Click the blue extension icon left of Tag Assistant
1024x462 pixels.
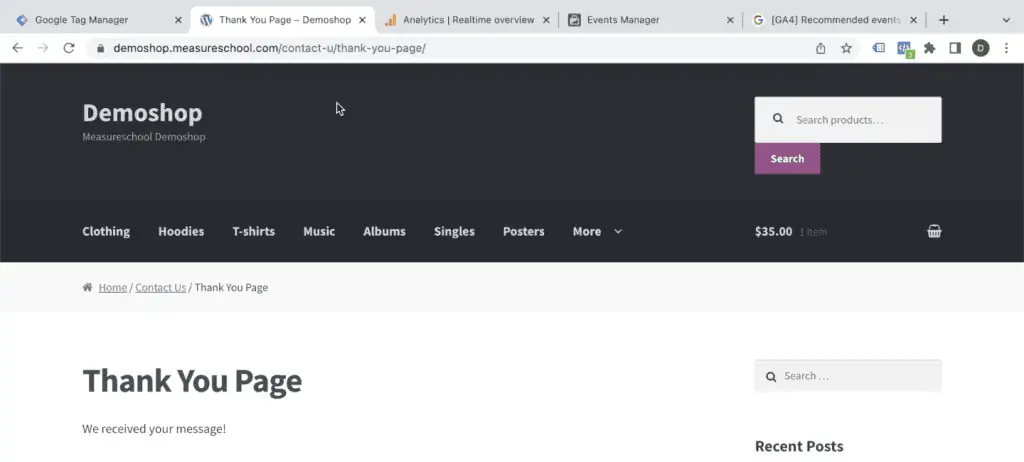879,48
